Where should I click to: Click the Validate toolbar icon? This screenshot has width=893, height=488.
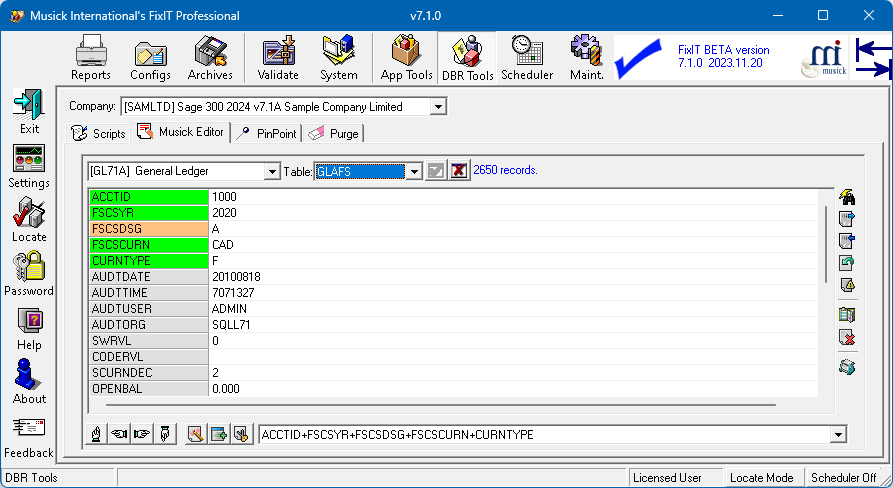278,58
